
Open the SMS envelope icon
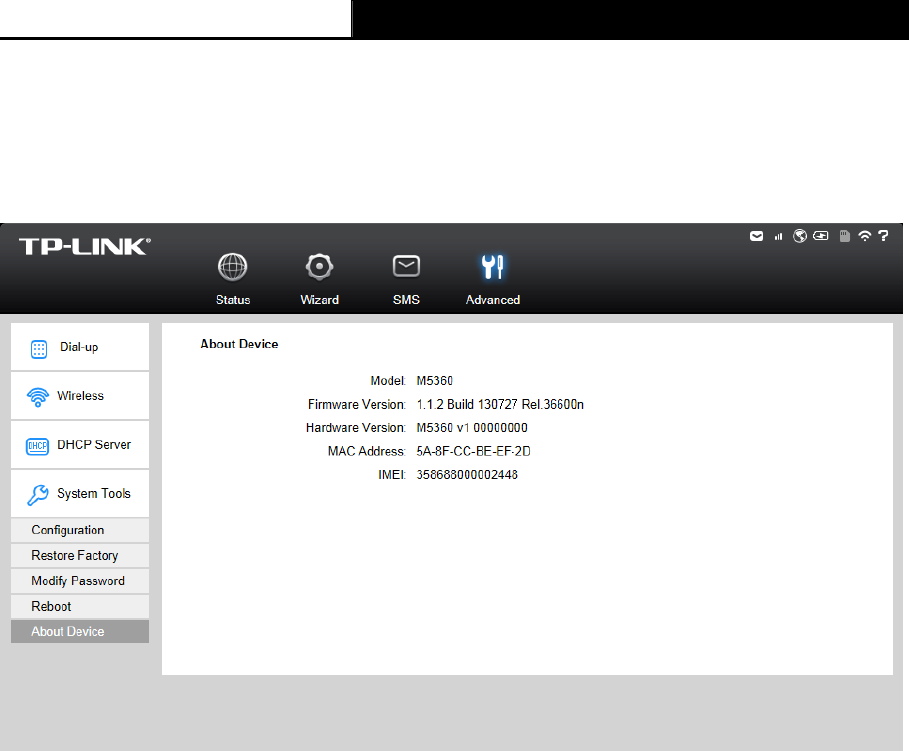[x=406, y=267]
